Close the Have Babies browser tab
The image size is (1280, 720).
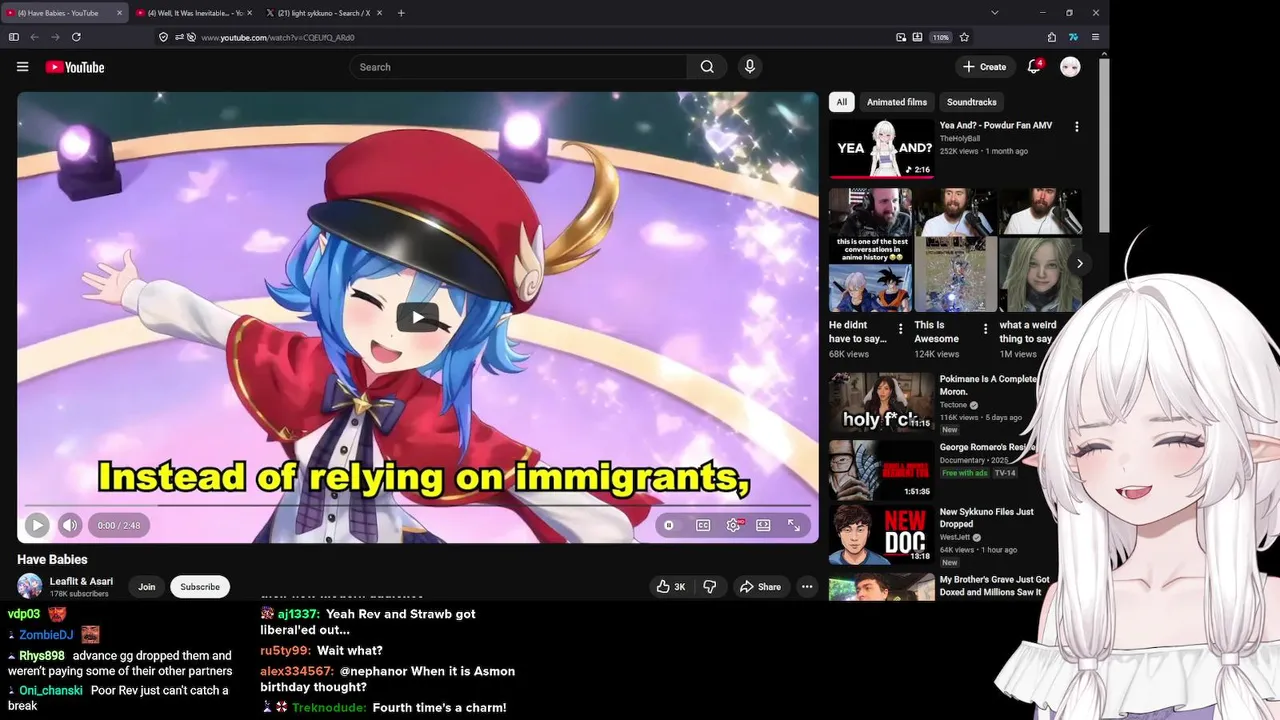(x=119, y=13)
